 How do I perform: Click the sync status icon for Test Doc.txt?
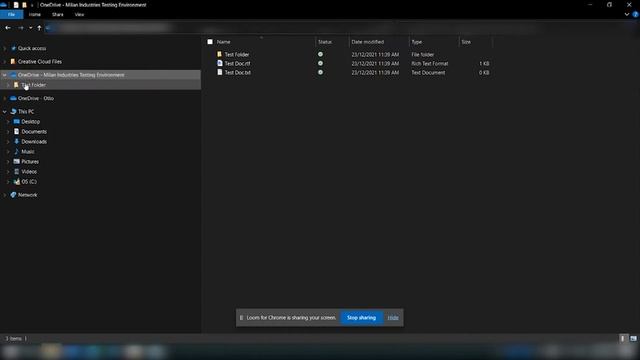[320, 72]
